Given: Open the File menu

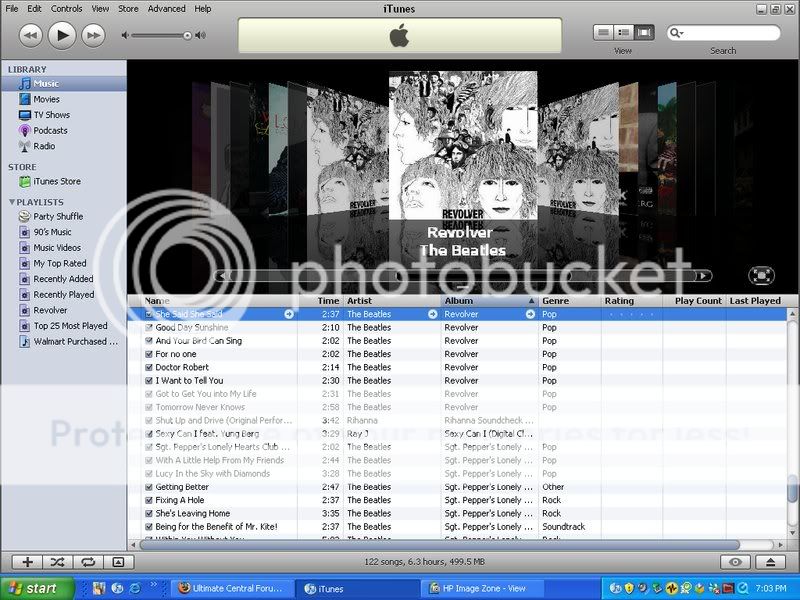Looking at the screenshot, I should 11,9.
